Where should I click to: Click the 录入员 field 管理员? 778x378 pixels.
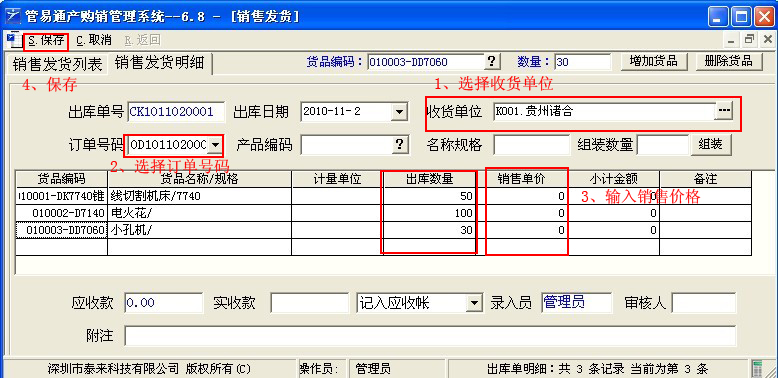click(x=577, y=302)
